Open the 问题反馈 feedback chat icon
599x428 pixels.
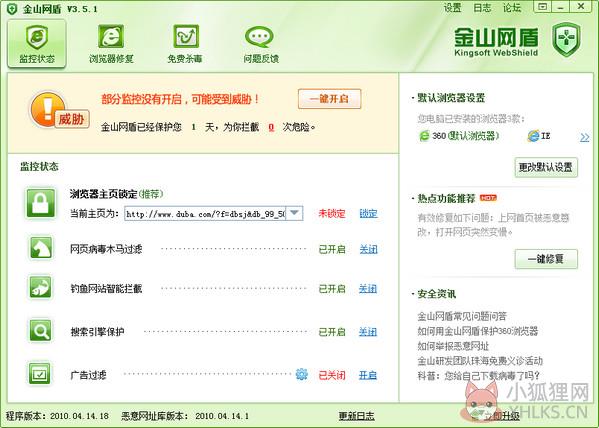[x=259, y=37]
